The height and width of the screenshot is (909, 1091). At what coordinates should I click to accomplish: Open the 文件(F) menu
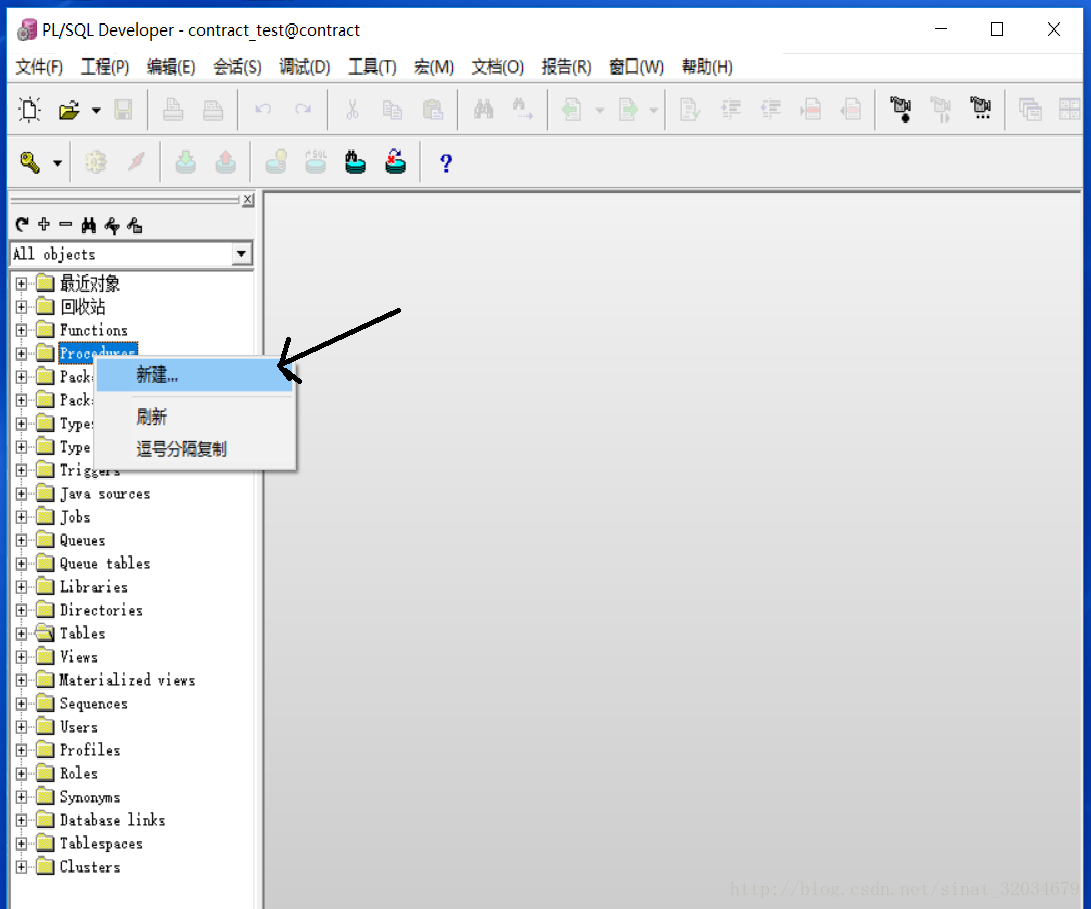tap(39, 67)
